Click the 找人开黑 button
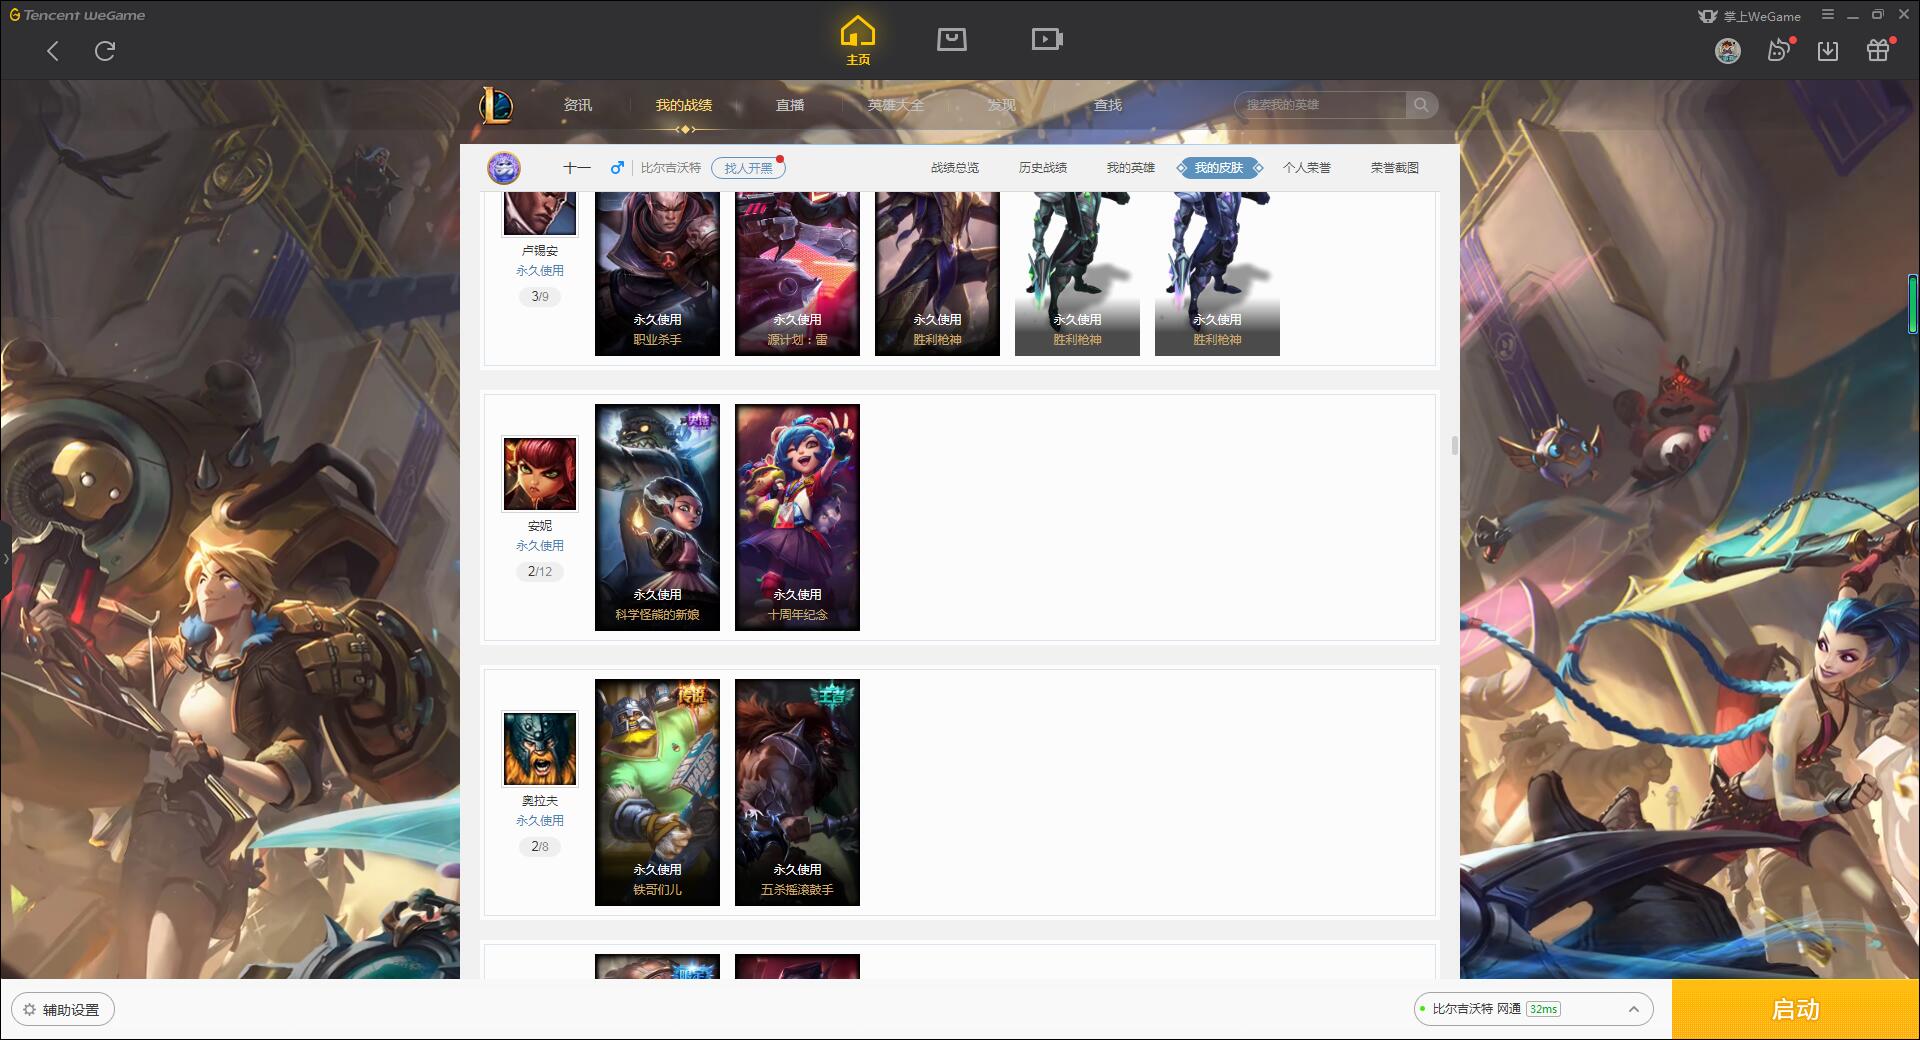 point(748,168)
